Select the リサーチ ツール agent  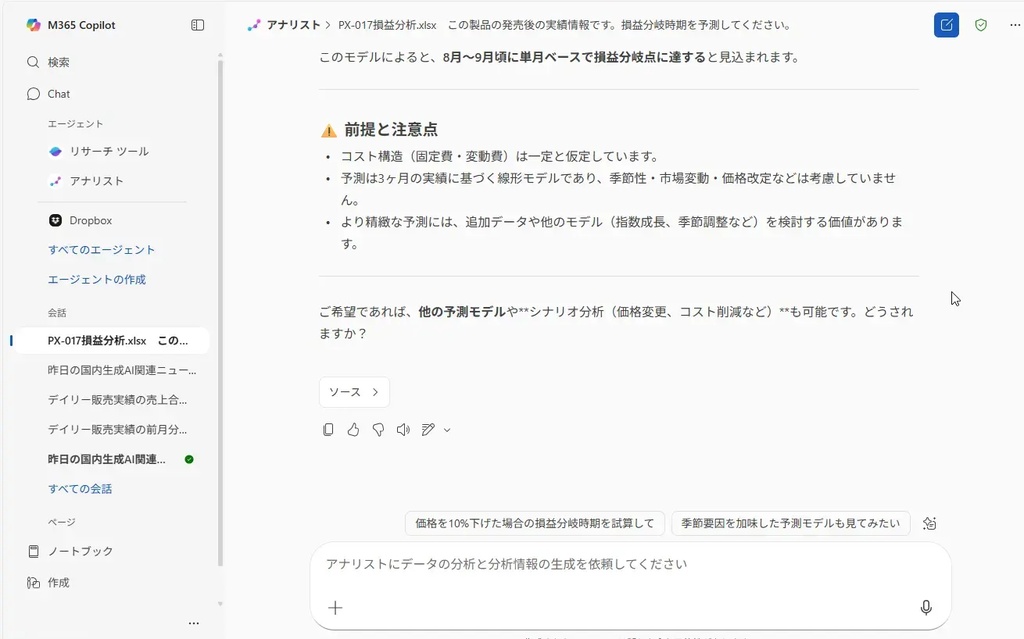pyautogui.click(x=108, y=152)
